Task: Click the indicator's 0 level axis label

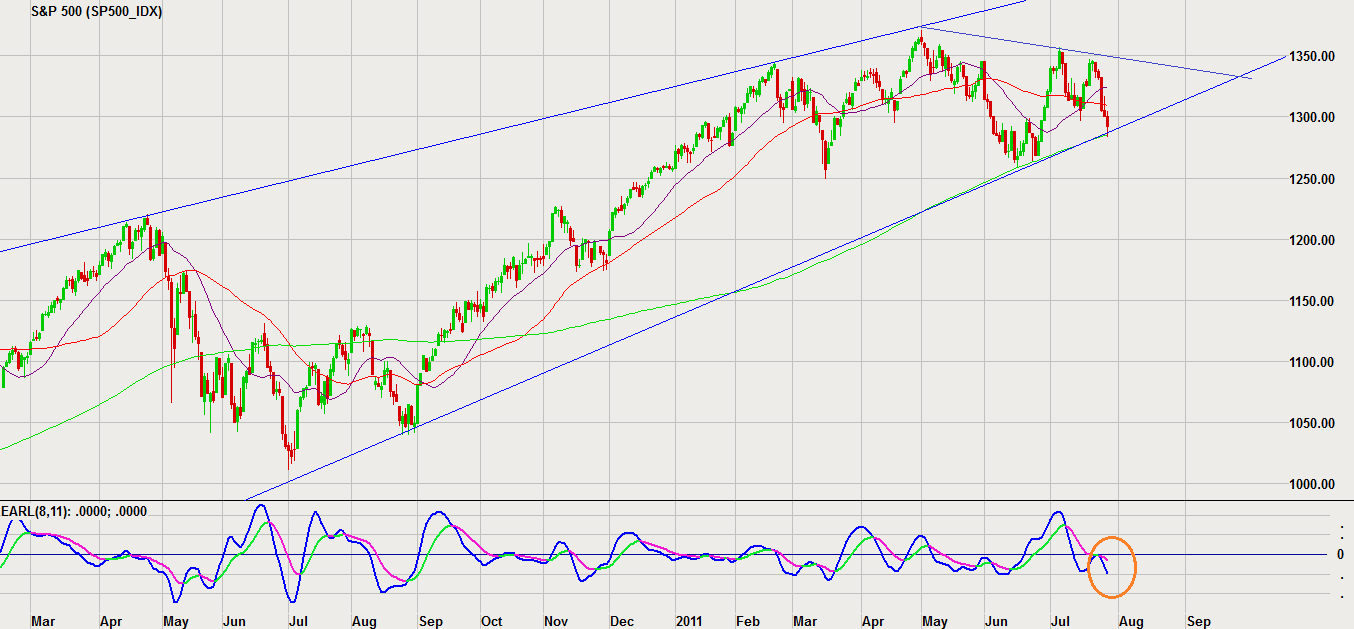Action: (1342, 554)
